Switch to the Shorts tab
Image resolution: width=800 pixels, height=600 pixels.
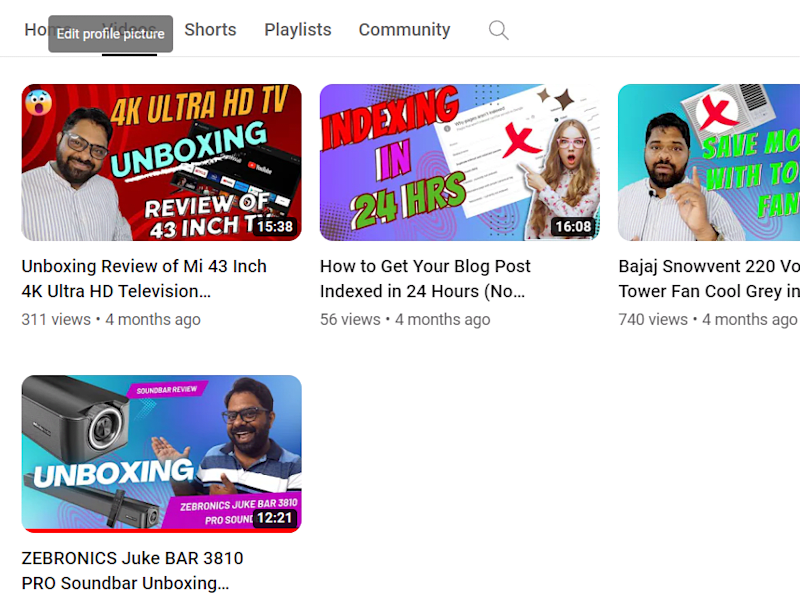point(210,30)
